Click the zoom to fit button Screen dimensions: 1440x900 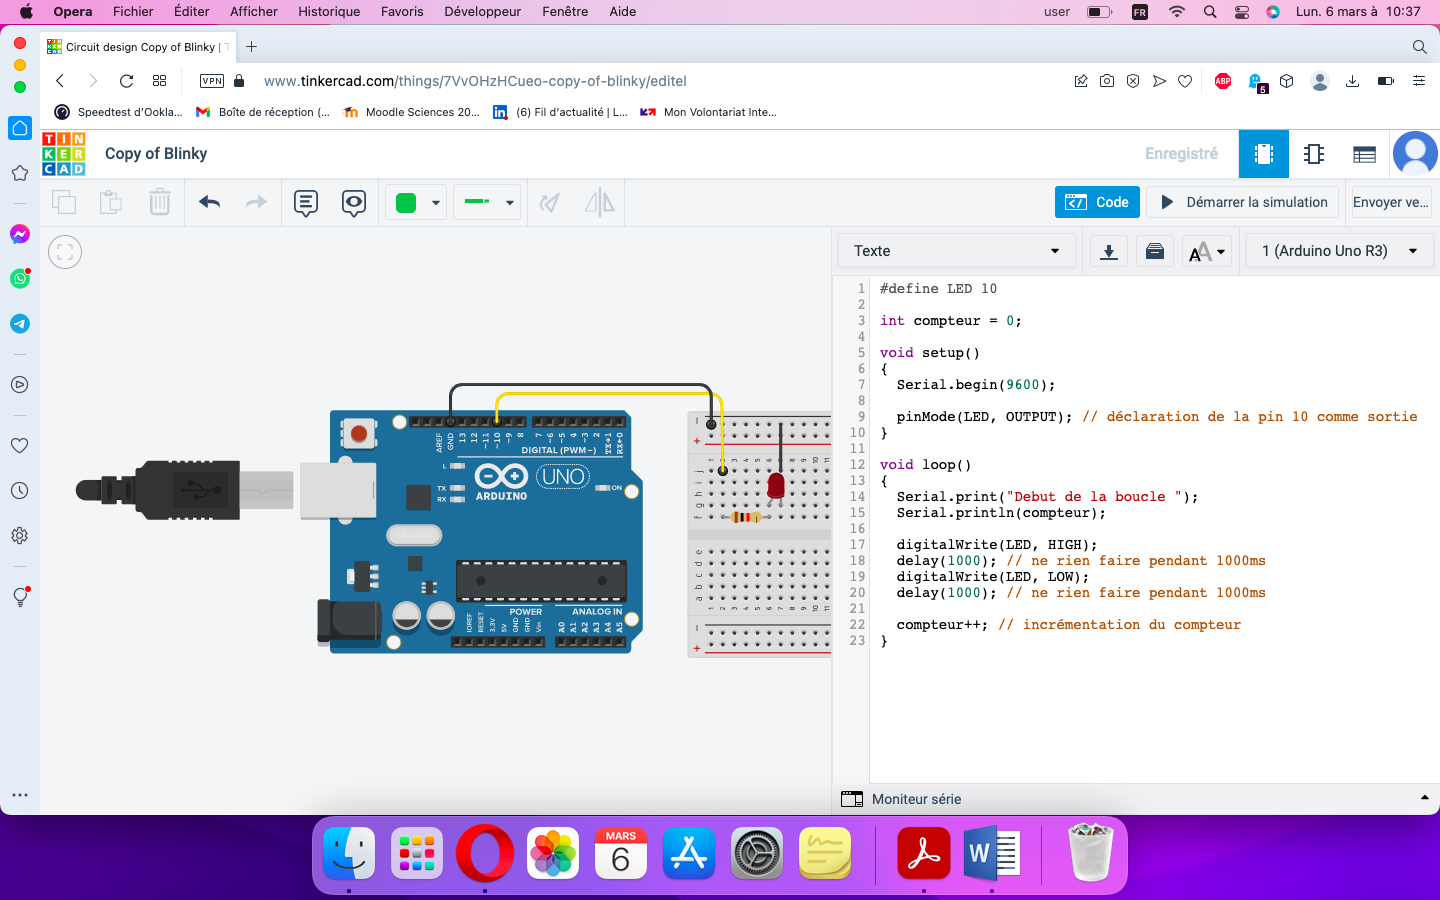tap(65, 252)
